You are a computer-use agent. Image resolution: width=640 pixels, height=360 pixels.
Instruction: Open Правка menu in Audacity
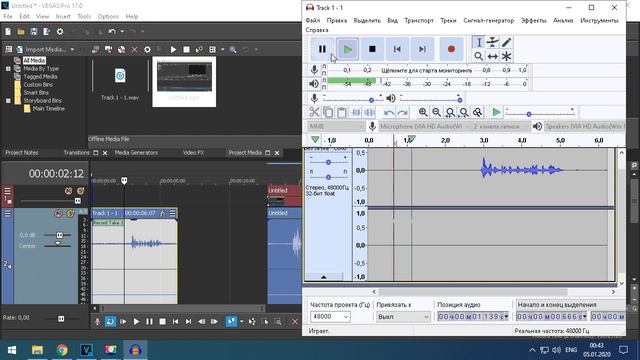tap(337, 20)
